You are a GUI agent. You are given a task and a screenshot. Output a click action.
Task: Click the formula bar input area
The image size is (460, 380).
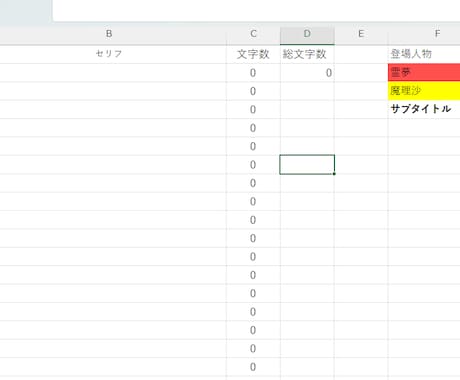pos(256,10)
